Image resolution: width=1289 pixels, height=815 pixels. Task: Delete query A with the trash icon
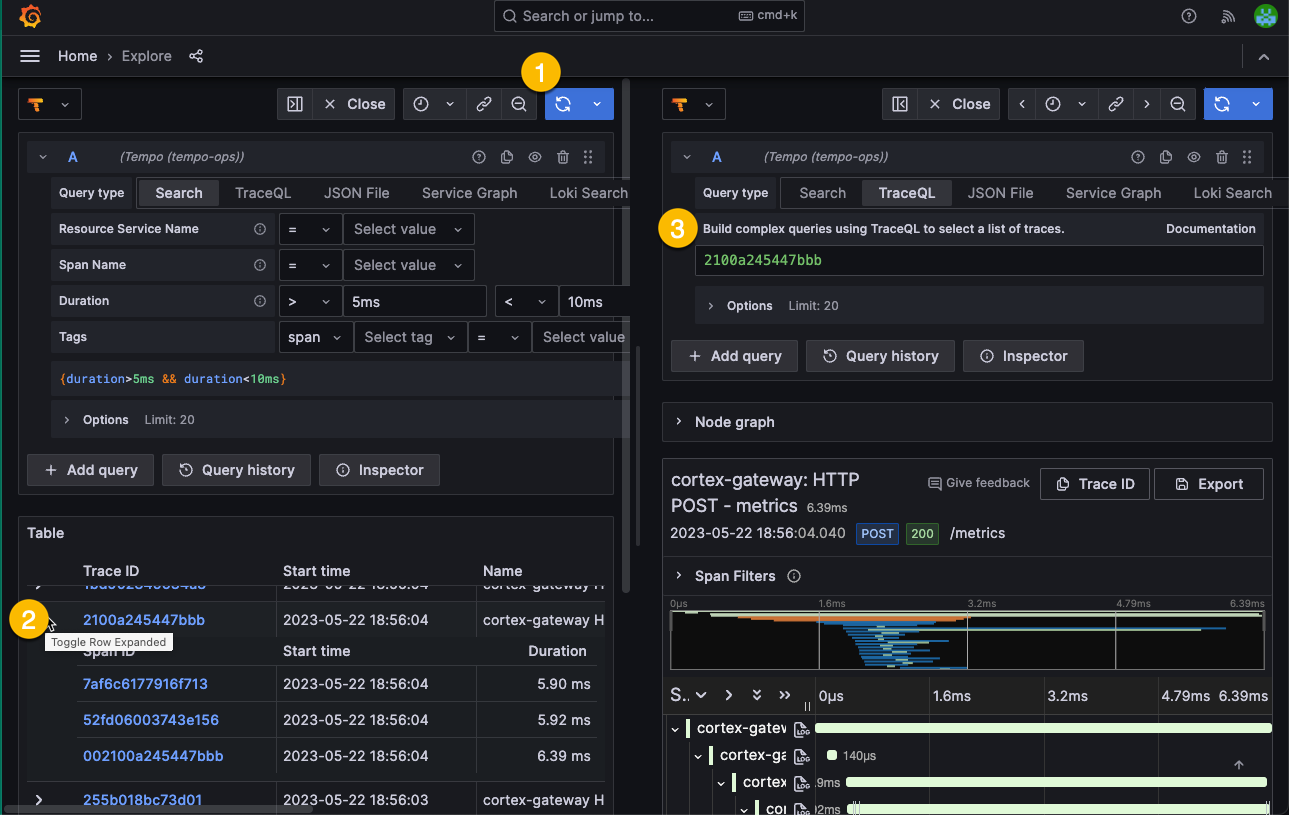pos(562,157)
